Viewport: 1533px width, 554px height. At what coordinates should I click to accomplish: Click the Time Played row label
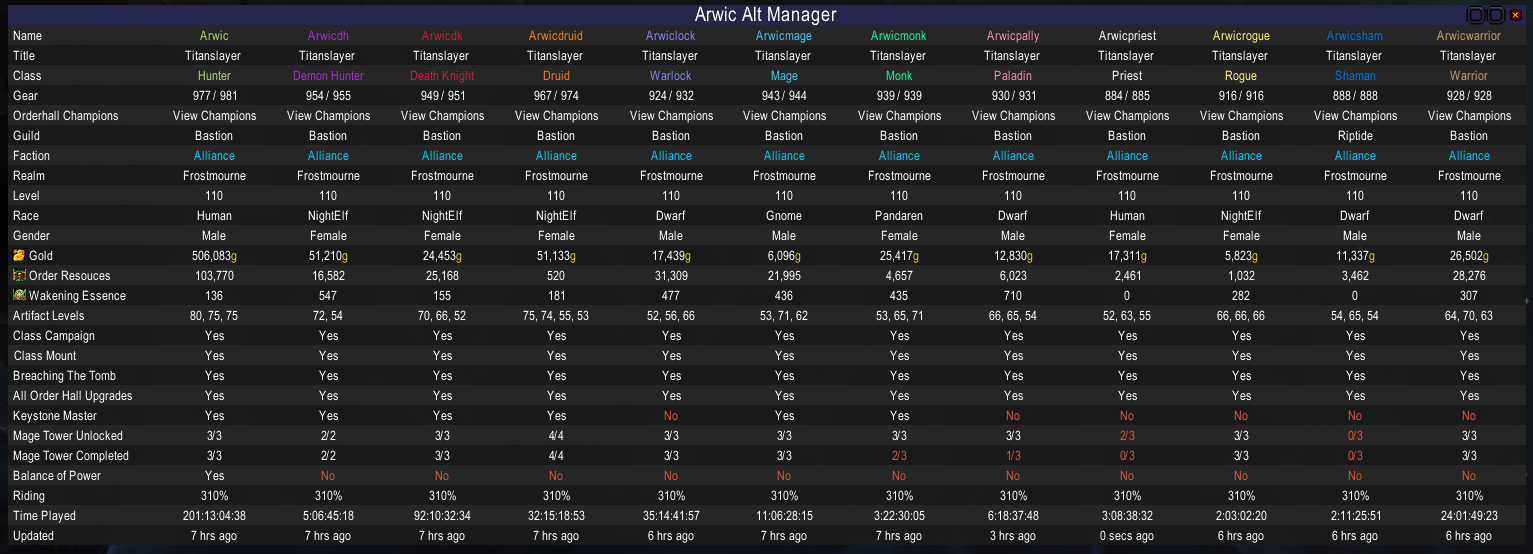coord(44,516)
